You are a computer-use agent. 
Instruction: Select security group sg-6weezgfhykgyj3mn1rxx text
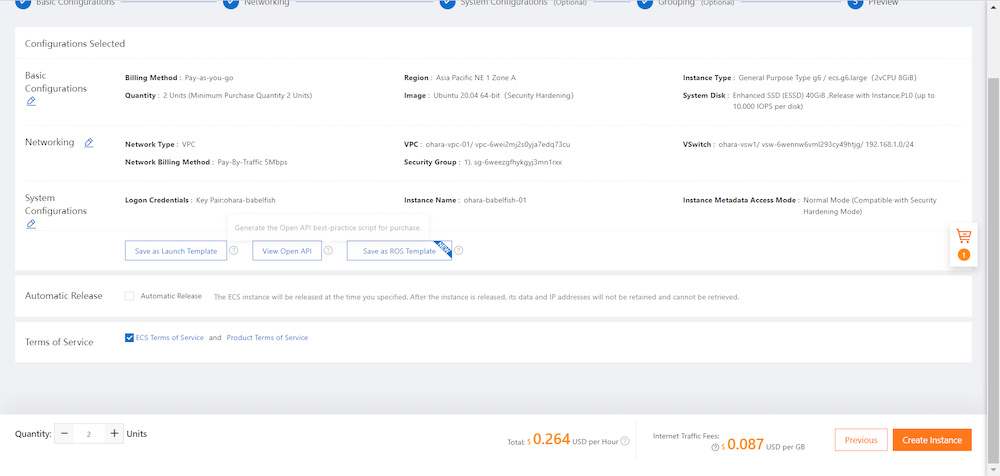coord(517,162)
